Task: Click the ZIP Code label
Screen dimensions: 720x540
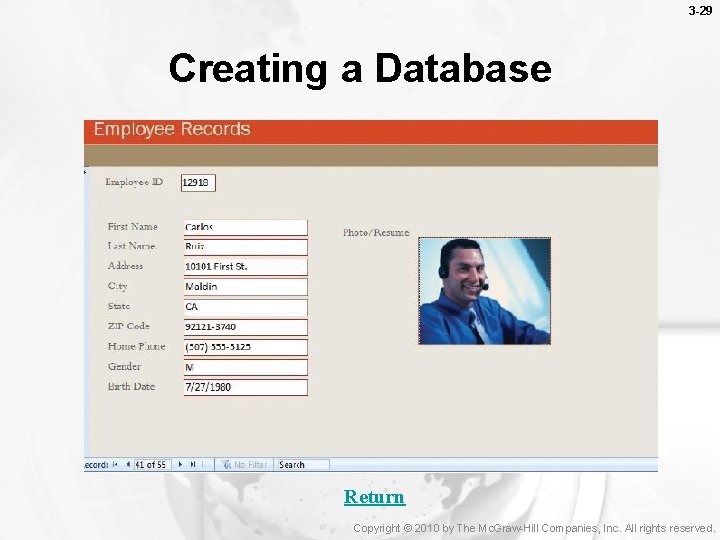Action: click(129, 326)
